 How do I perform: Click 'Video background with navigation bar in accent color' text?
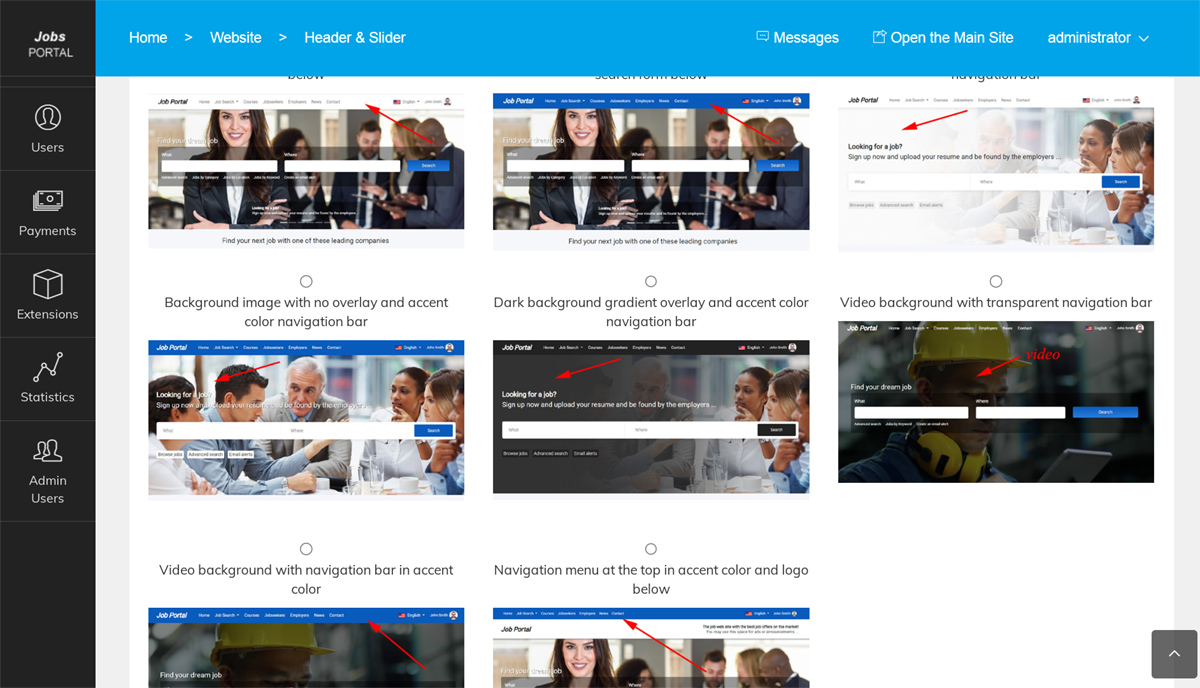click(x=306, y=579)
